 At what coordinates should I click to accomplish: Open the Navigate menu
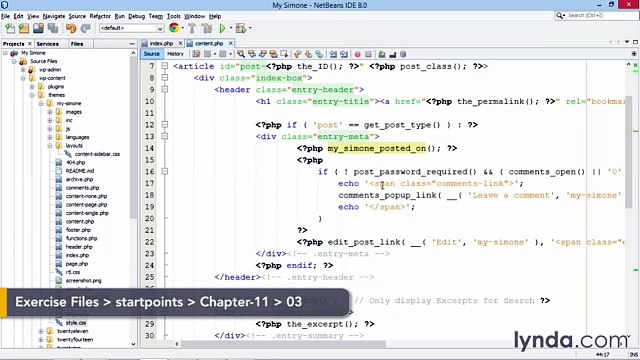(54, 16)
